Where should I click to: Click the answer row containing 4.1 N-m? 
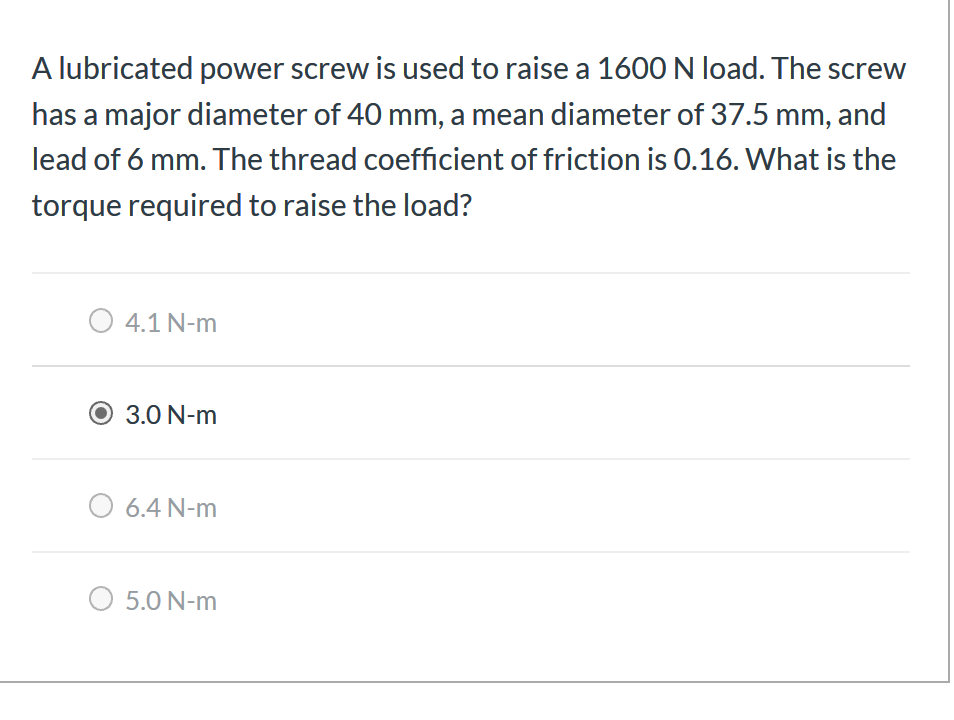[470, 320]
